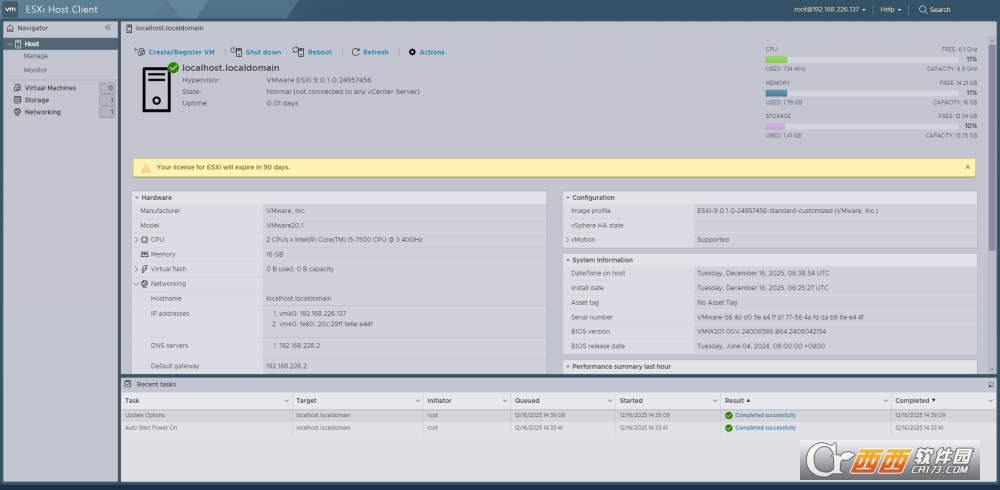Click the Networking icon in Navigator
The image size is (1000, 490).
click(18, 112)
